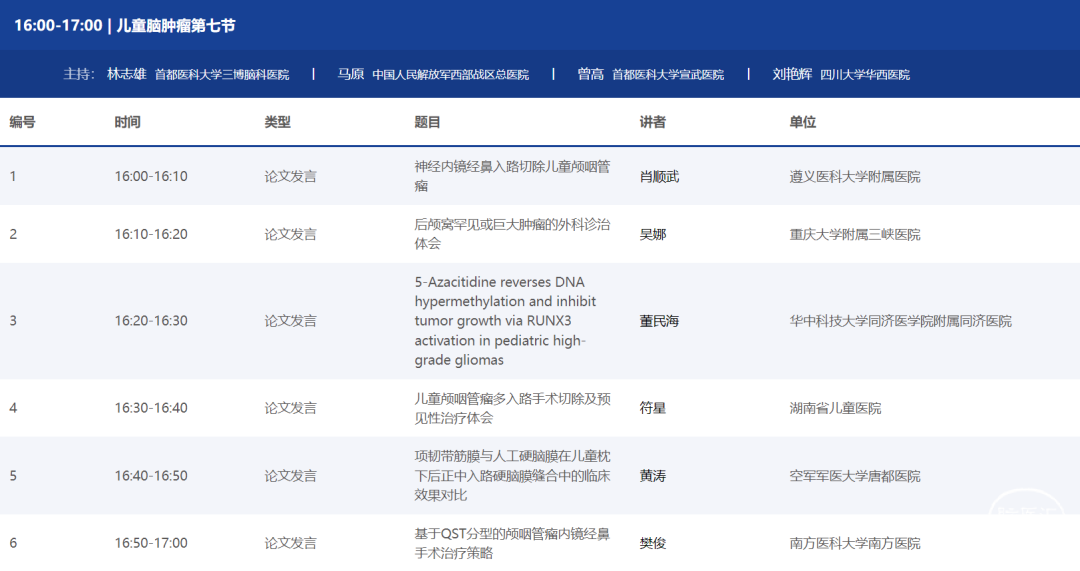Click the 时间 column header
The height and width of the screenshot is (571, 1080).
(x=128, y=122)
